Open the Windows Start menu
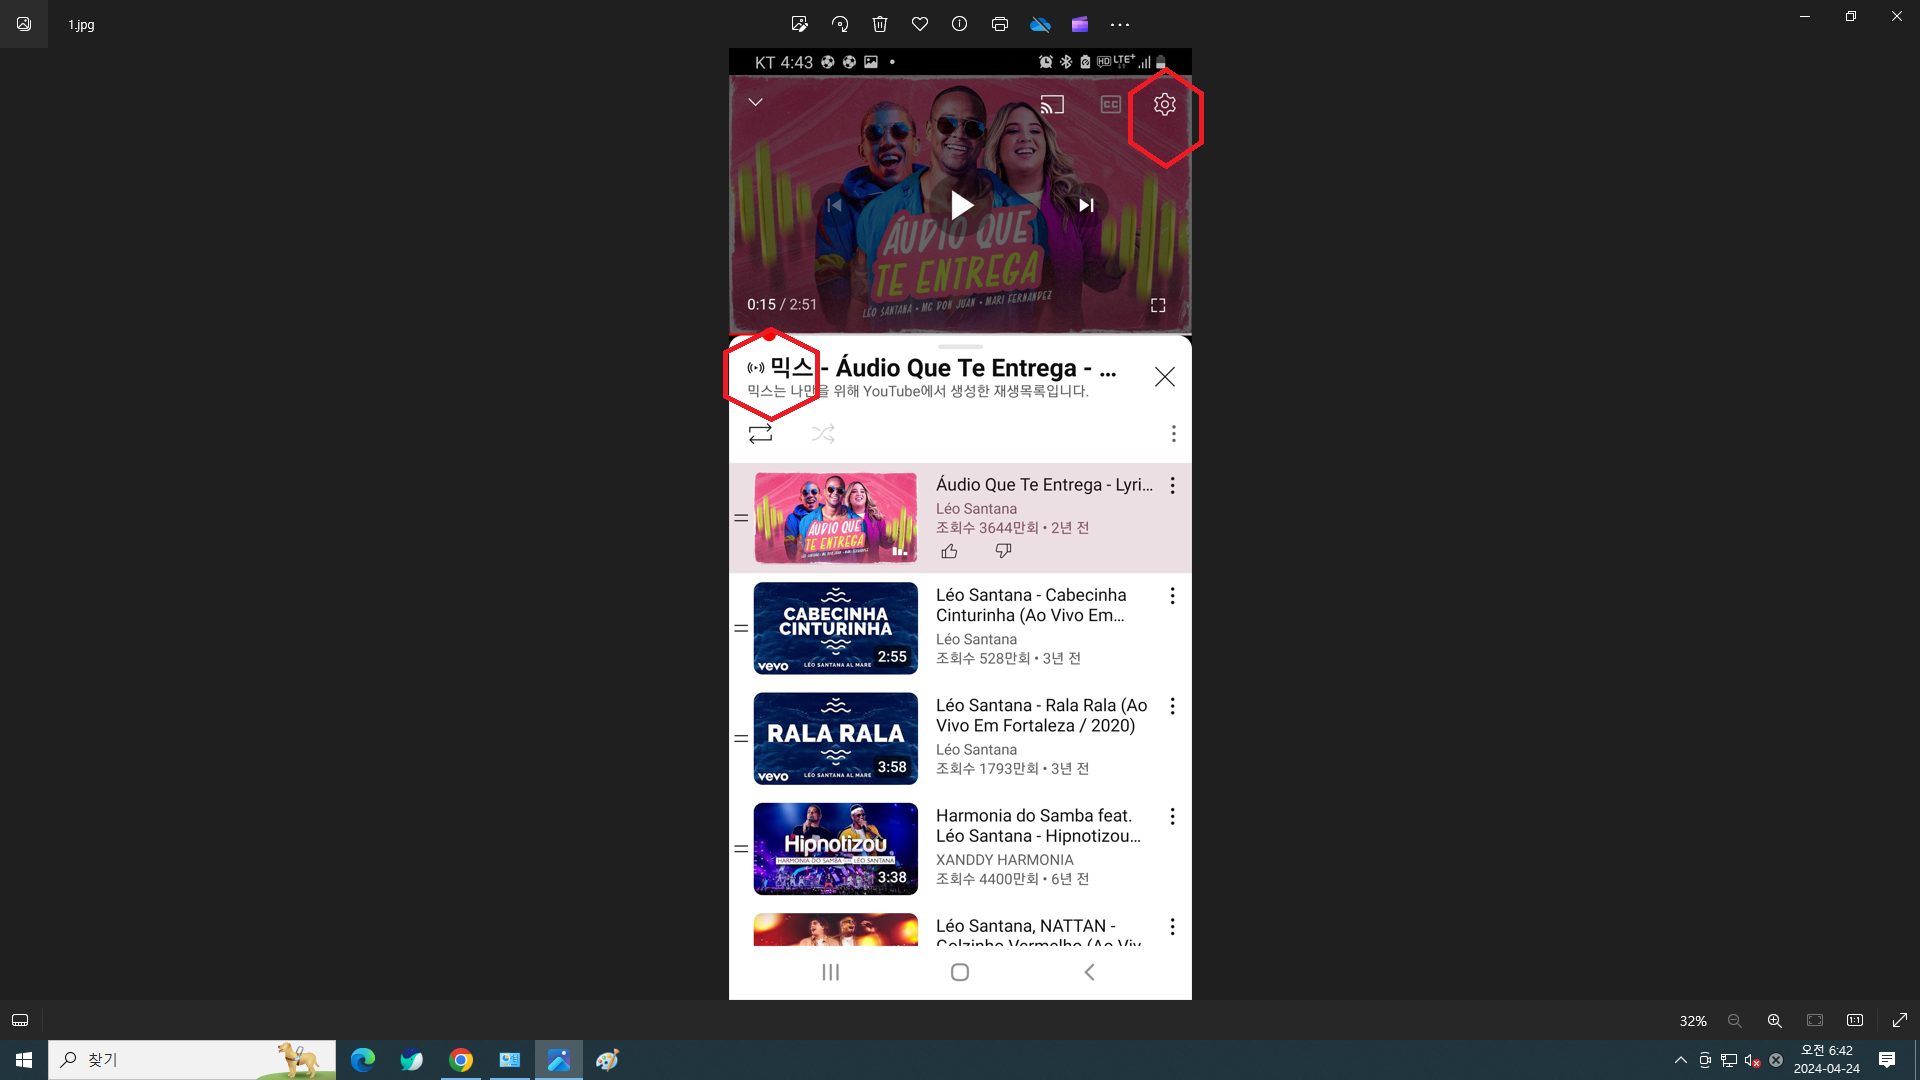 (24, 1060)
